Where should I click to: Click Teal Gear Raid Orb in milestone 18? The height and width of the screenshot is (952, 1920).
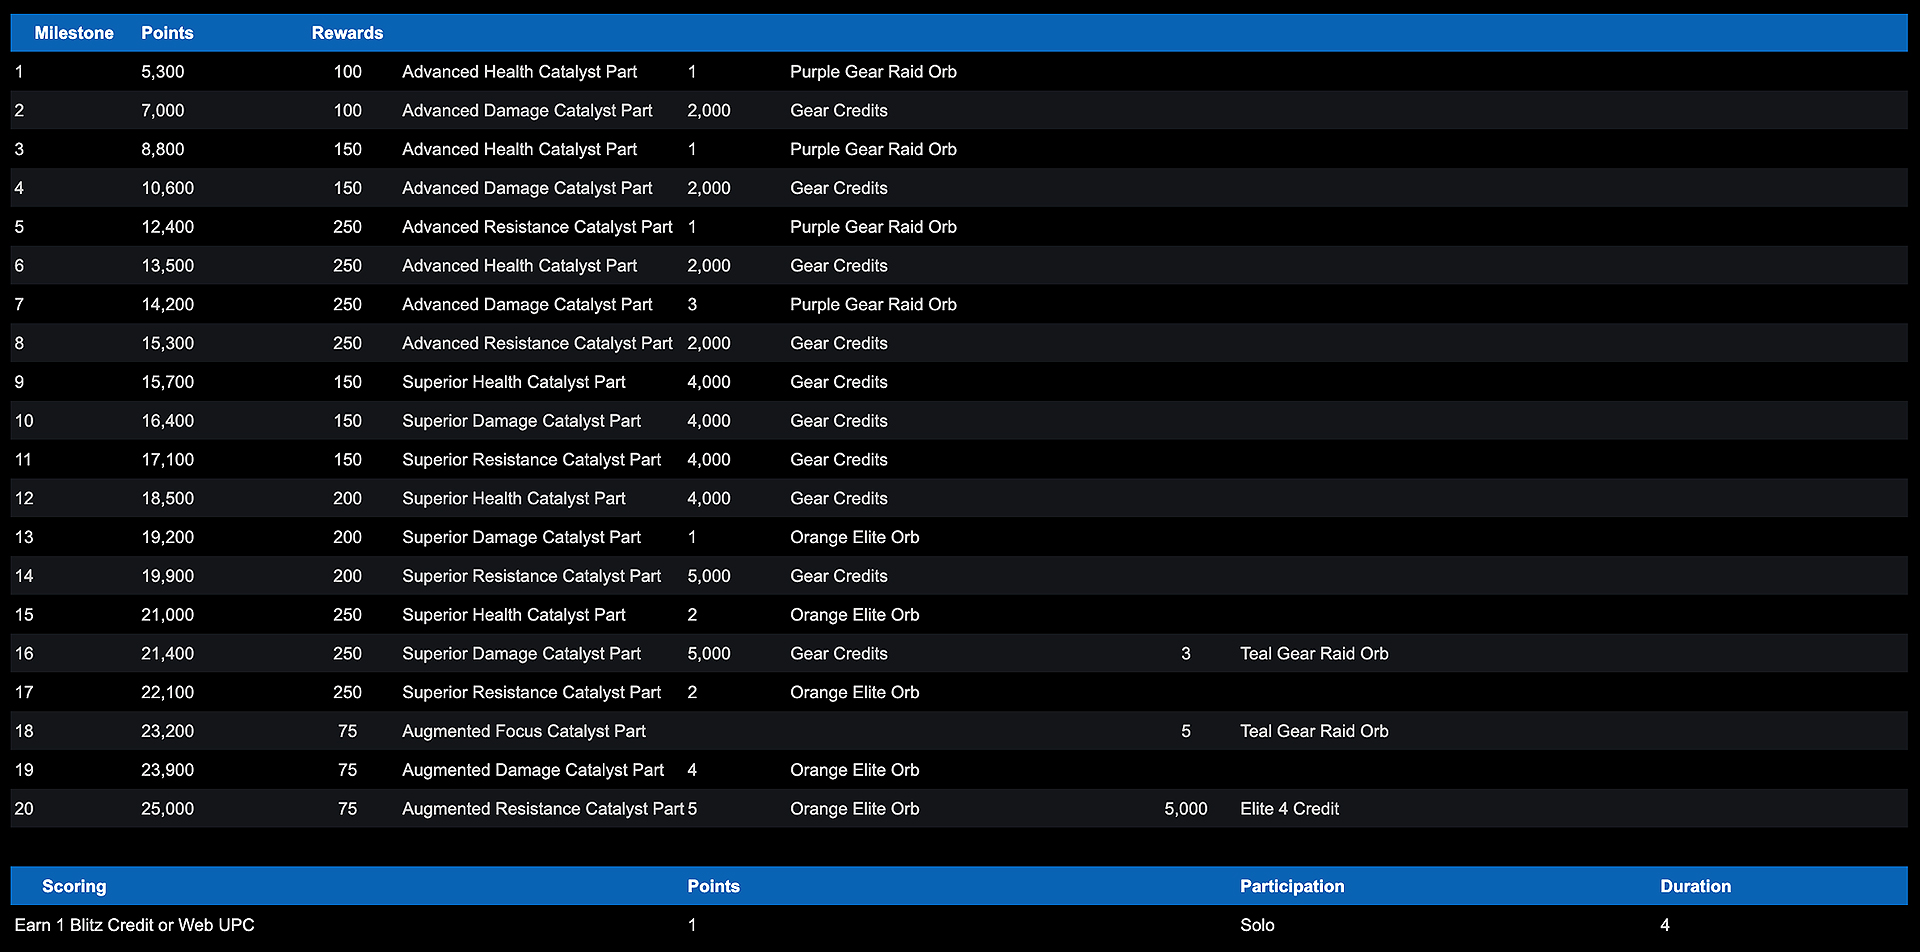tap(1314, 731)
